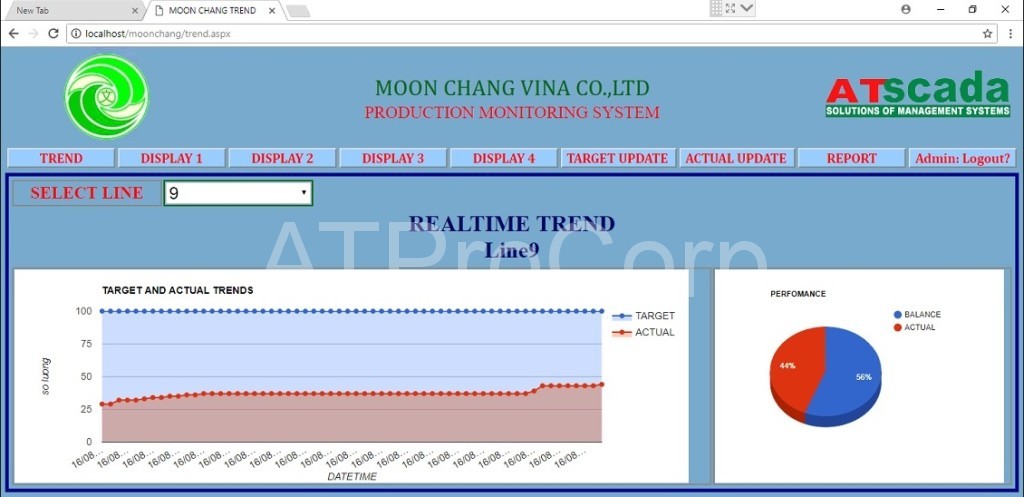Open the DISPLAY 1 menu item
This screenshot has width=1024, height=497.
tap(171, 158)
